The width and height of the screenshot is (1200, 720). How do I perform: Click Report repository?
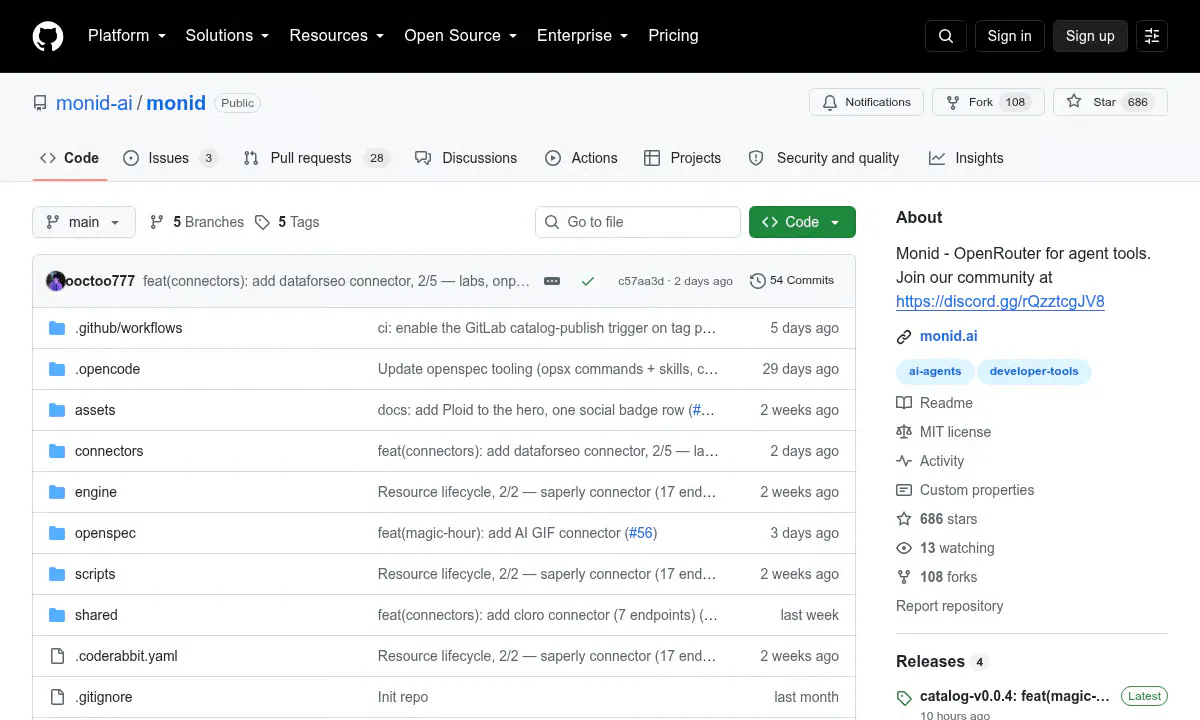point(949,606)
